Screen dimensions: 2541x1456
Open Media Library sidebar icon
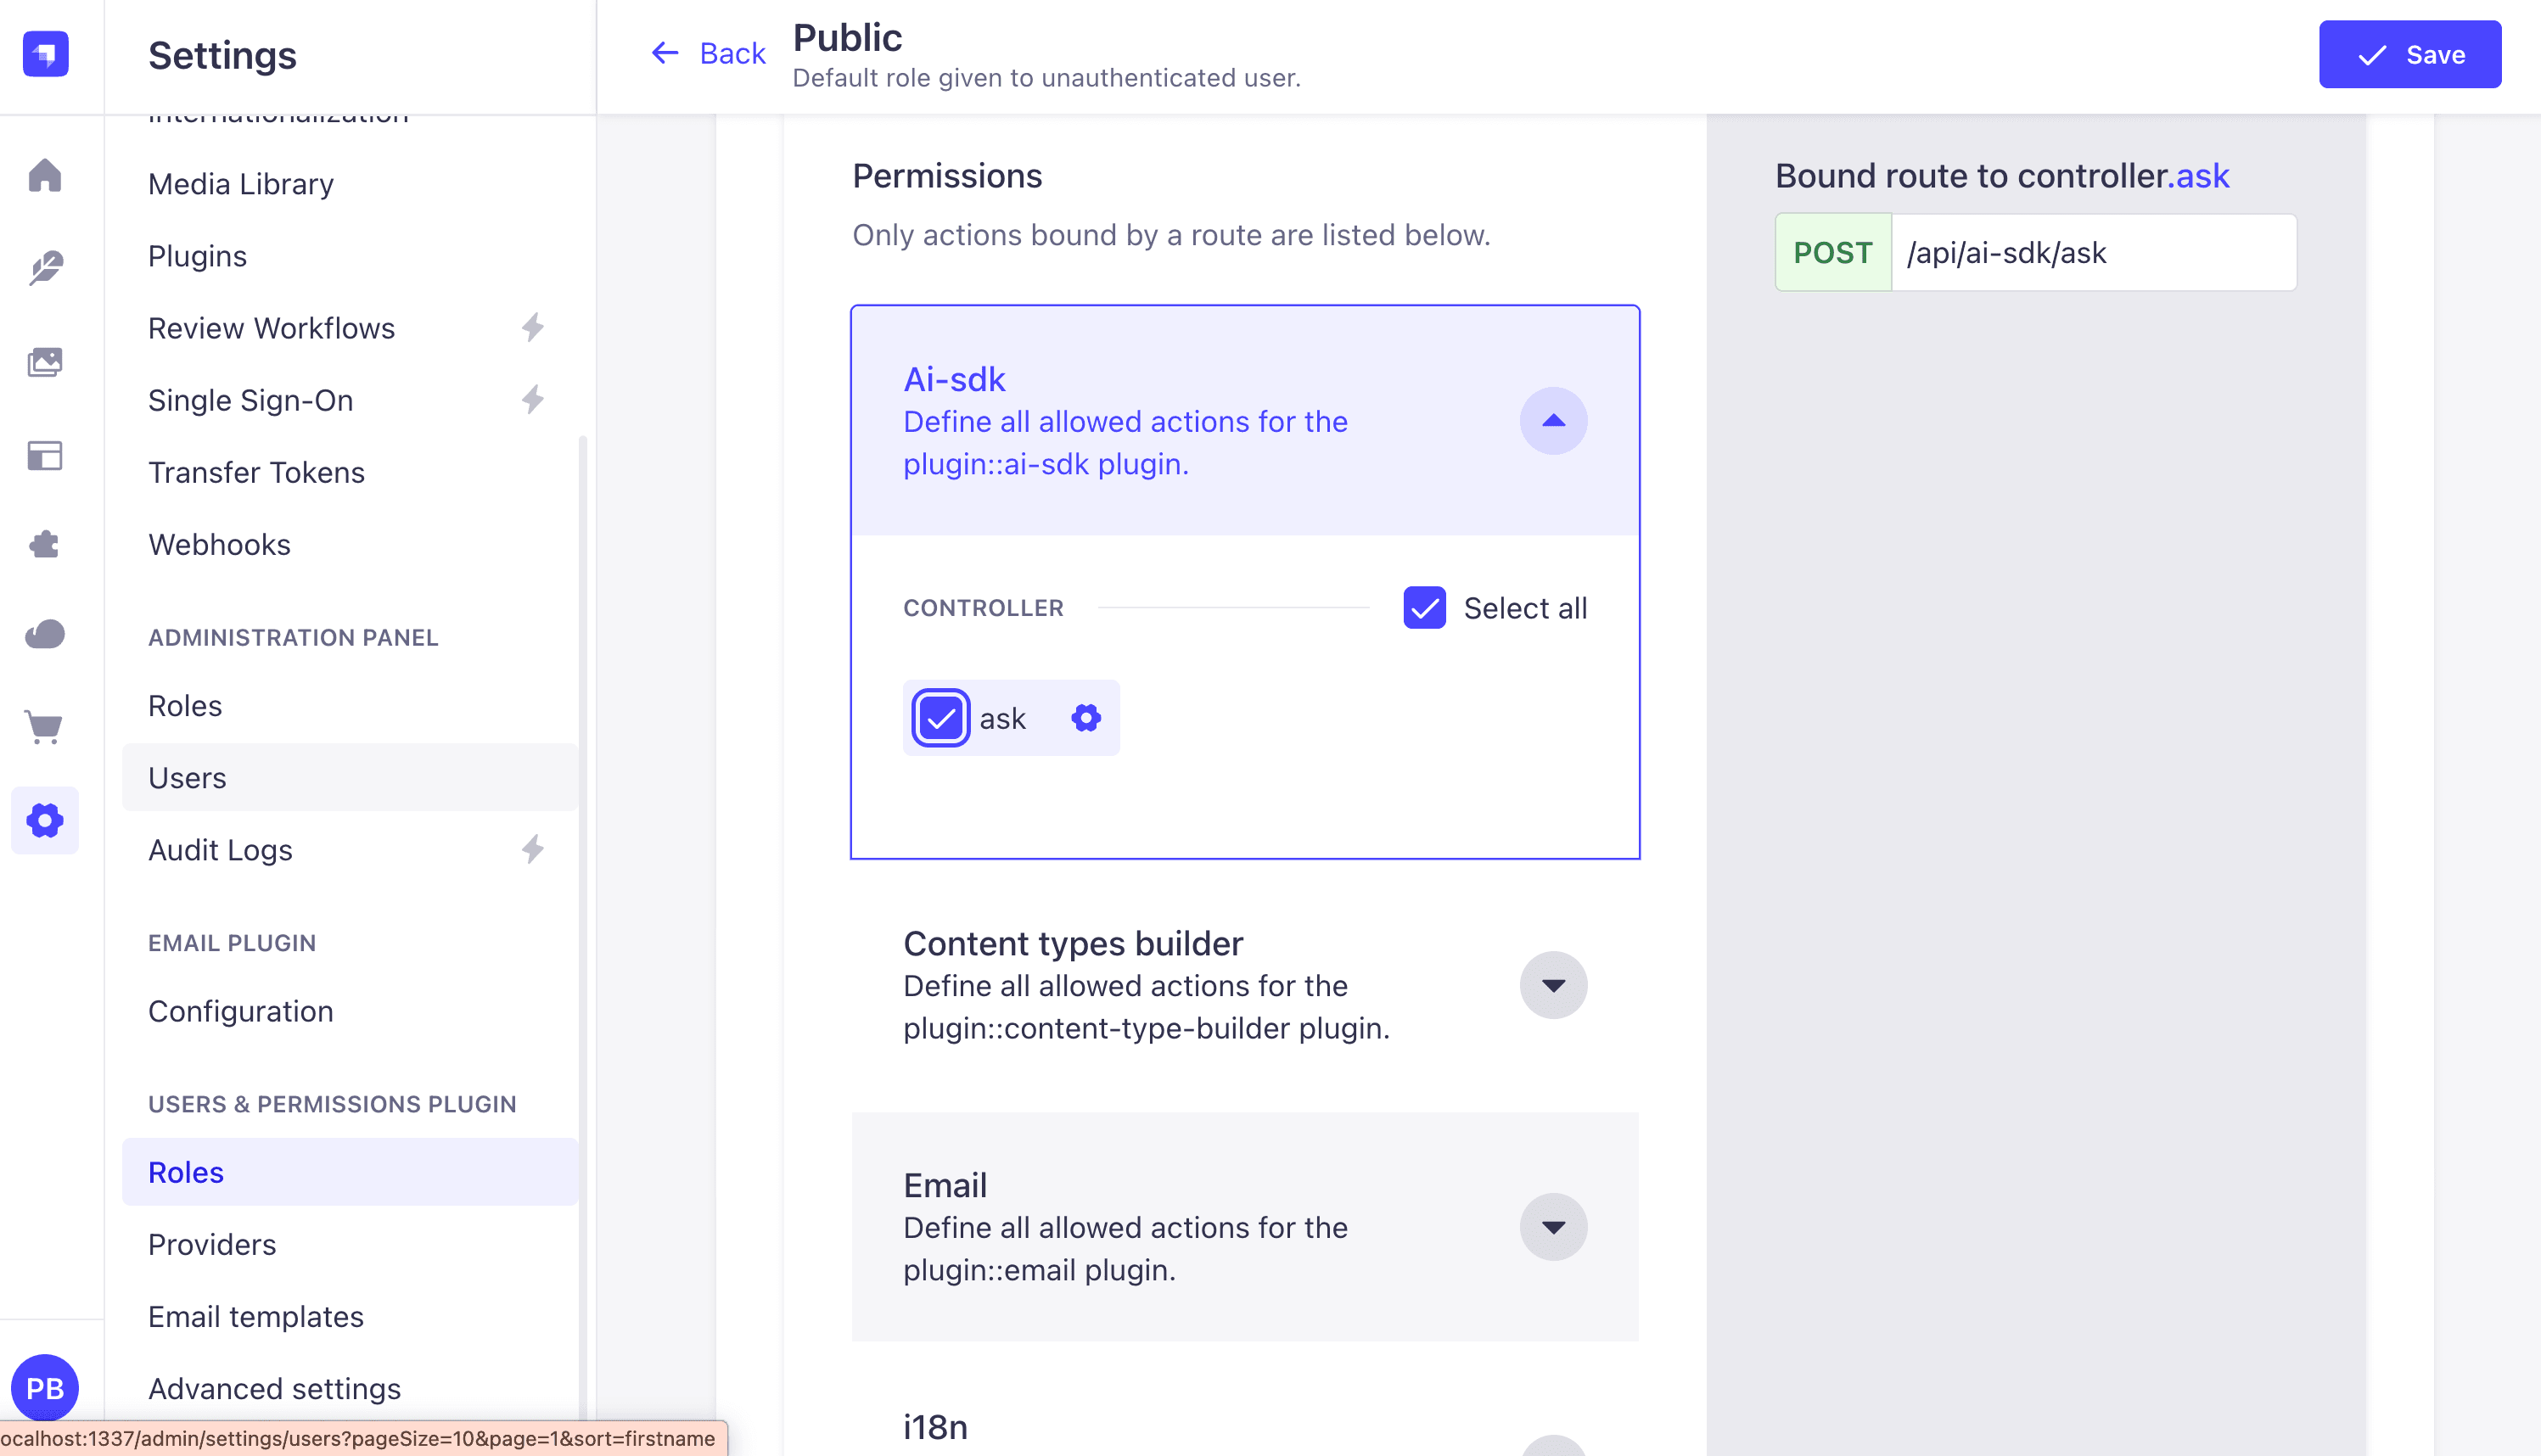coord(45,362)
